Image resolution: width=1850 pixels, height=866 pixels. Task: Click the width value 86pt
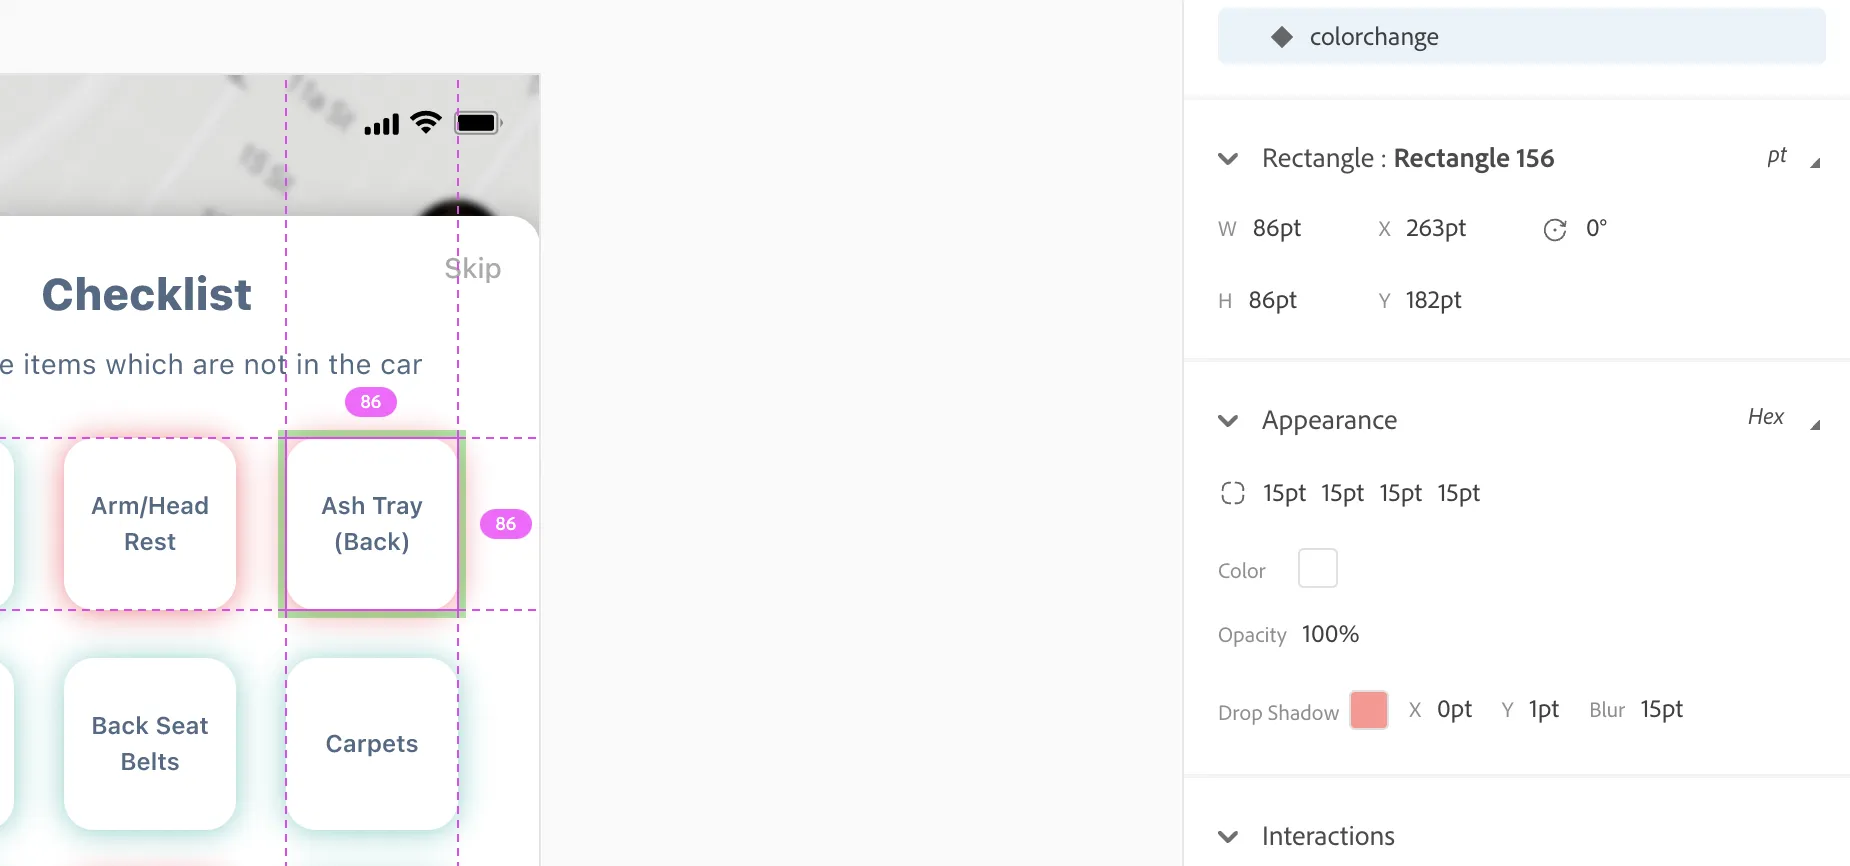(1276, 228)
